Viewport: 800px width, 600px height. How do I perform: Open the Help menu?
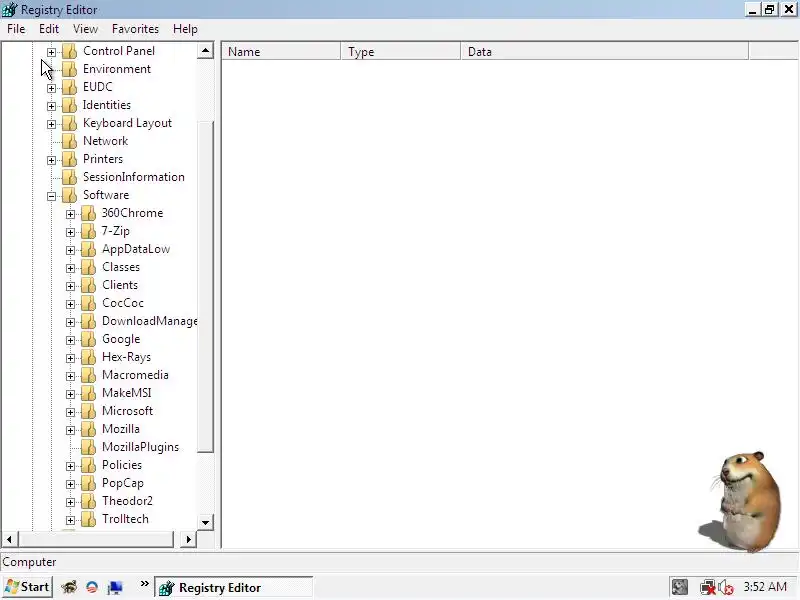click(x=185, y=29)
